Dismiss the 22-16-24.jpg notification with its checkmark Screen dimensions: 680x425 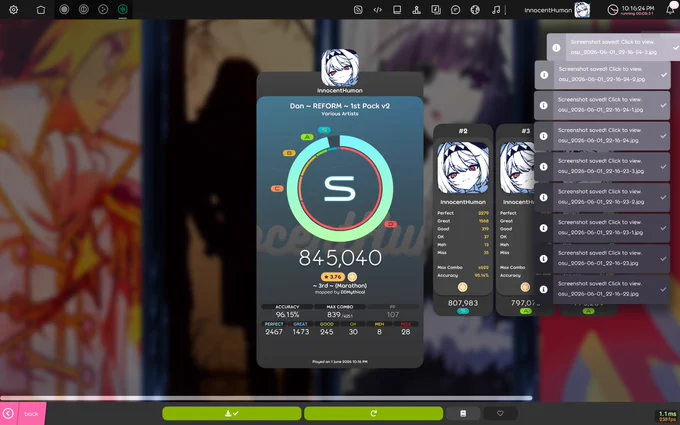664,136
